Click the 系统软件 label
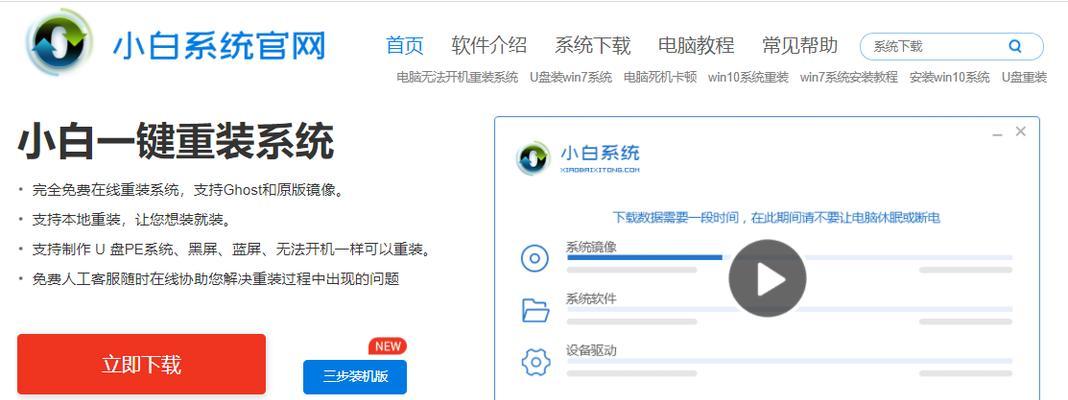1068x400 pixels. (591, 298)
